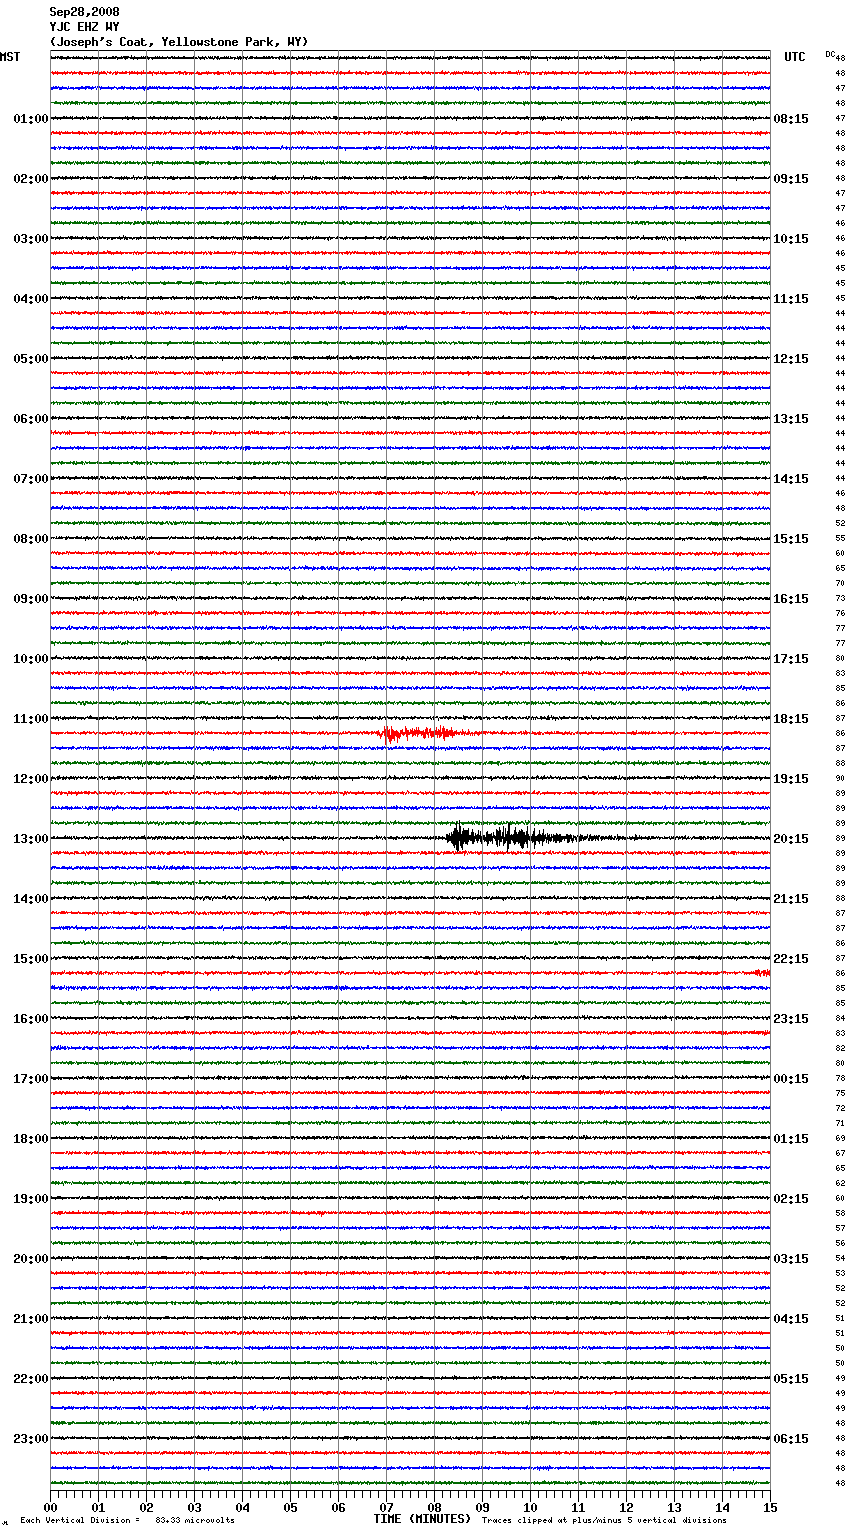This screenshot has height=1534, width=850.
Task: Select the 21:00 MST row label
Action: (x=31, y=1319)
